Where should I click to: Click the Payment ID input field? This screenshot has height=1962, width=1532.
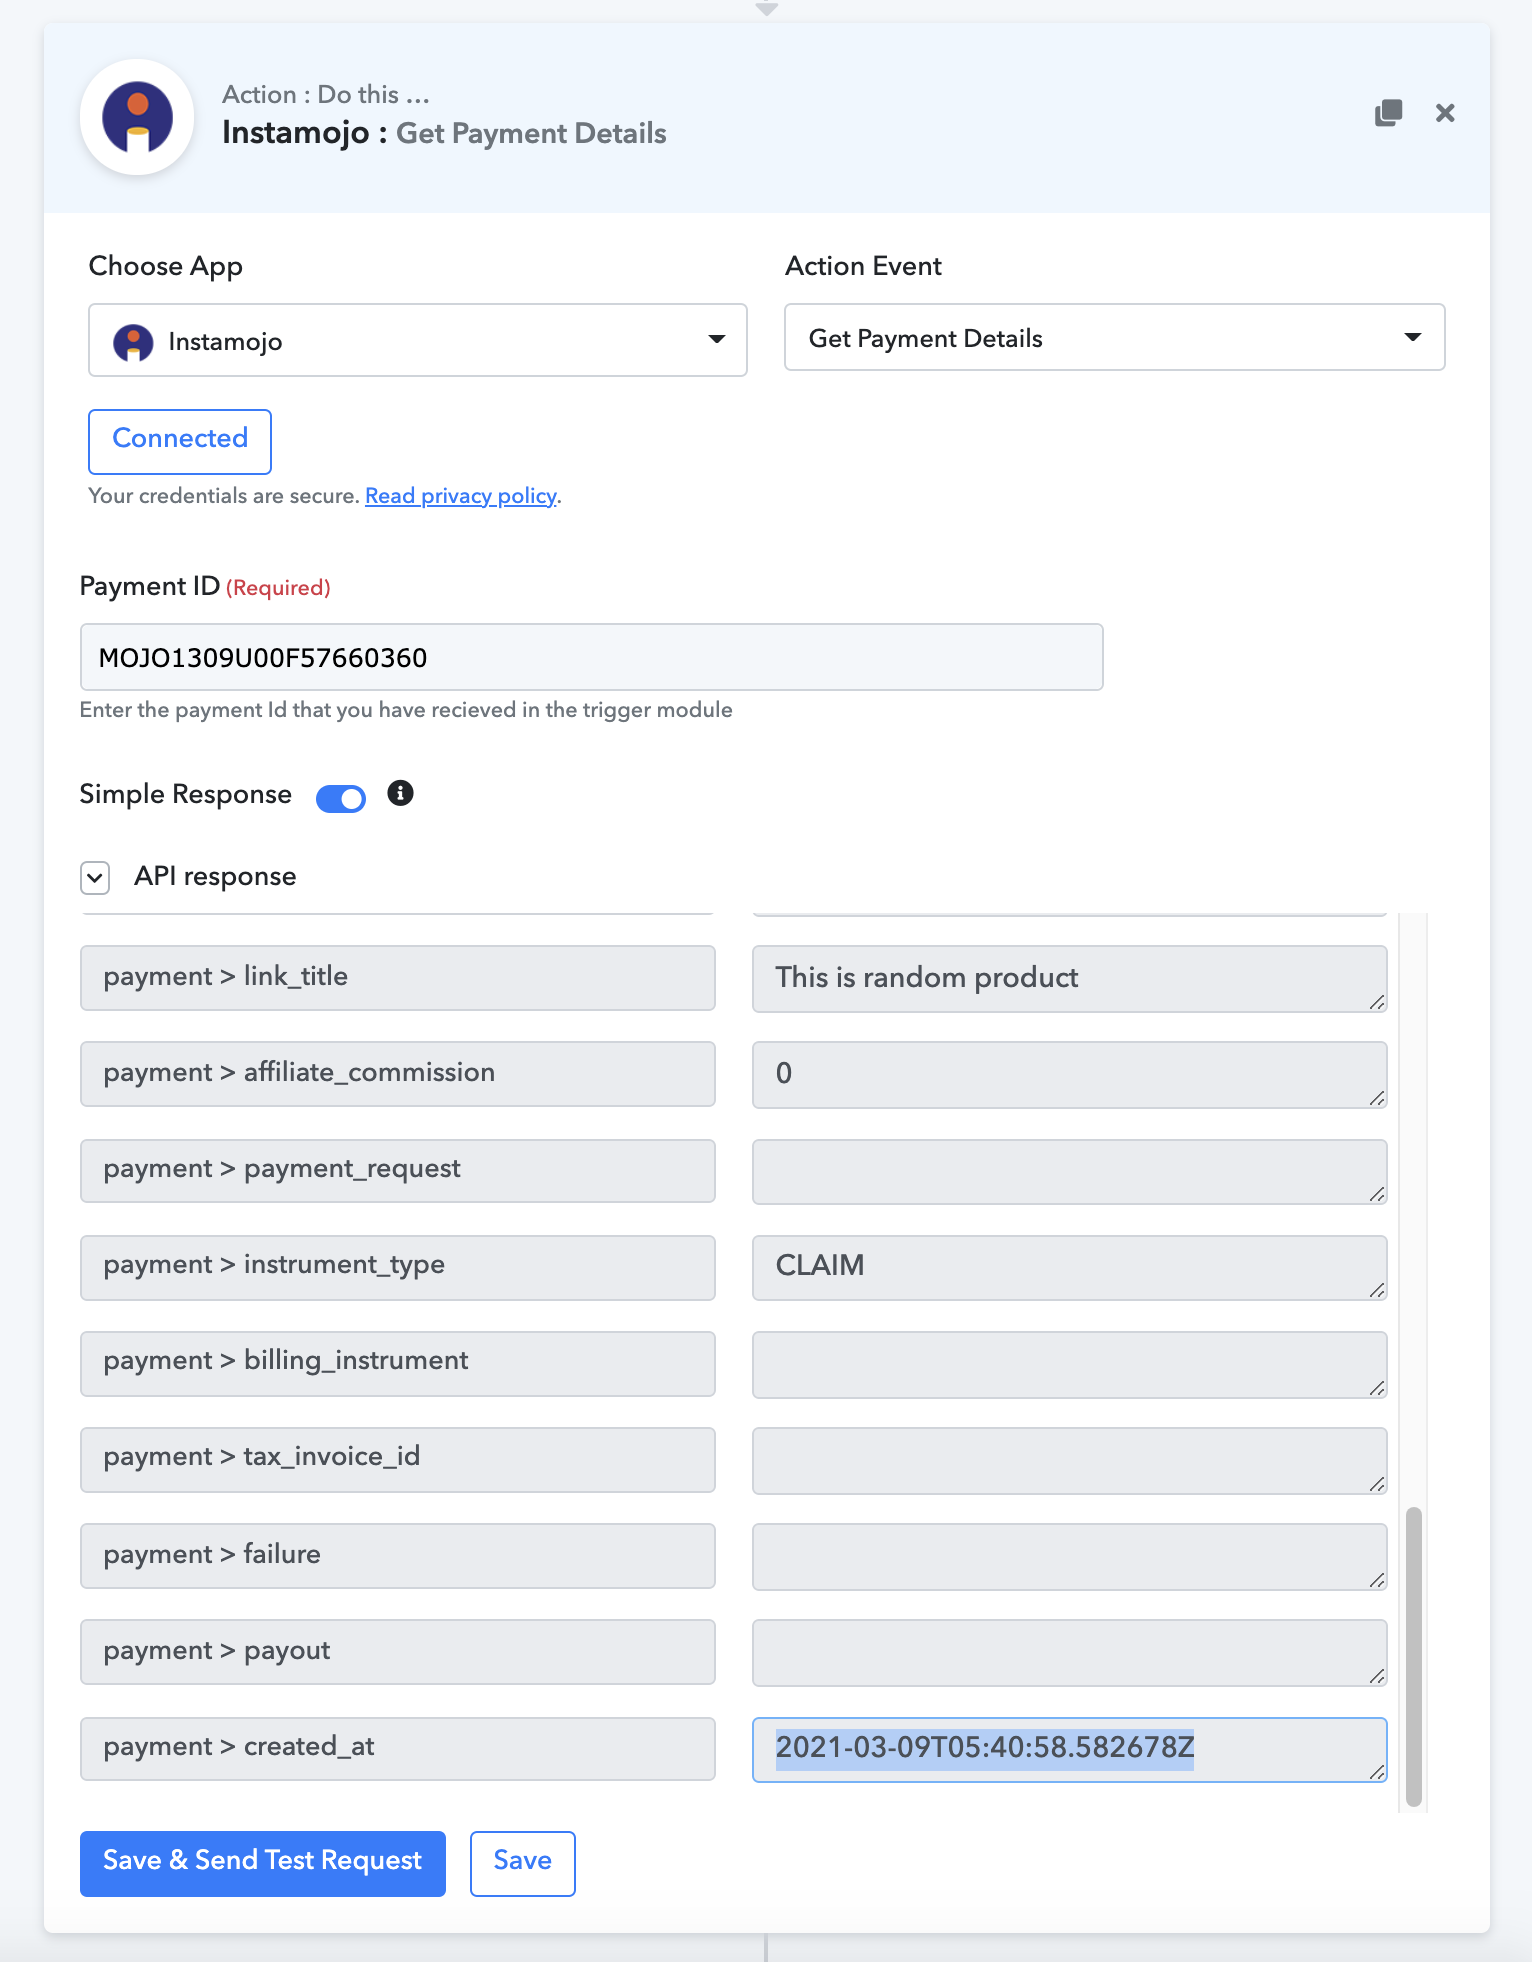tap(592, 657)
